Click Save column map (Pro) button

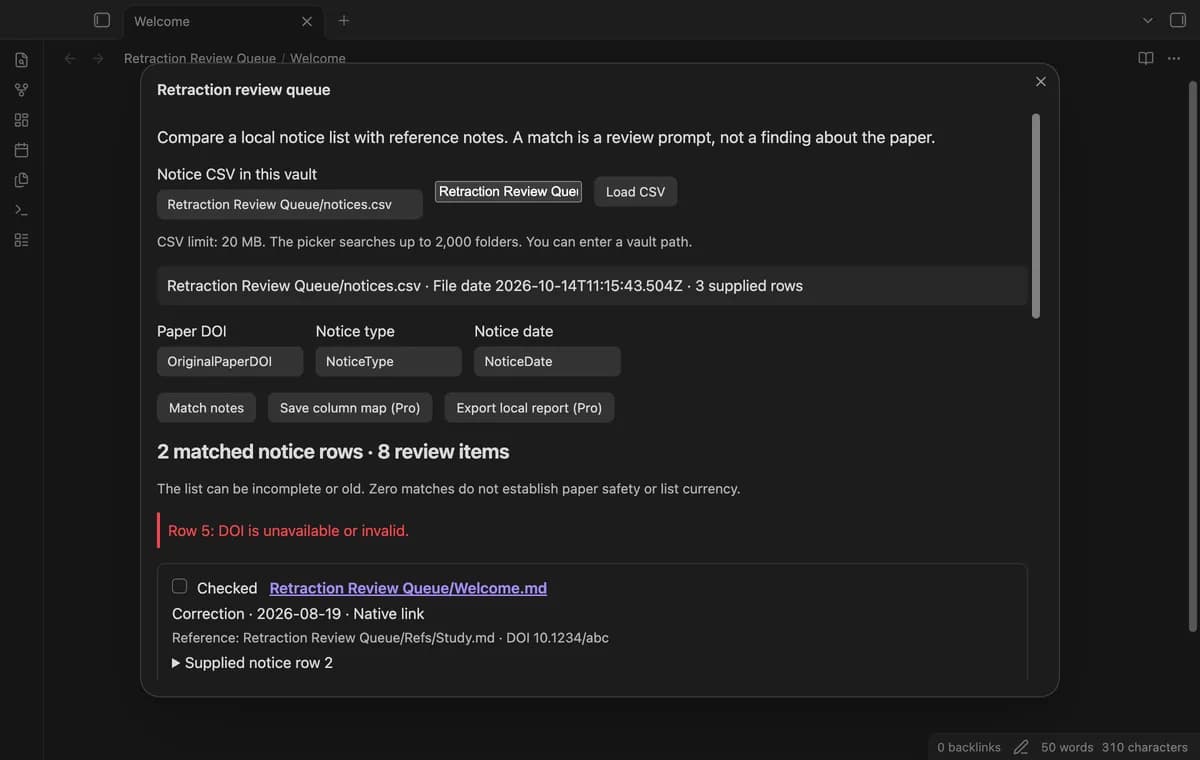click(350, 407)
